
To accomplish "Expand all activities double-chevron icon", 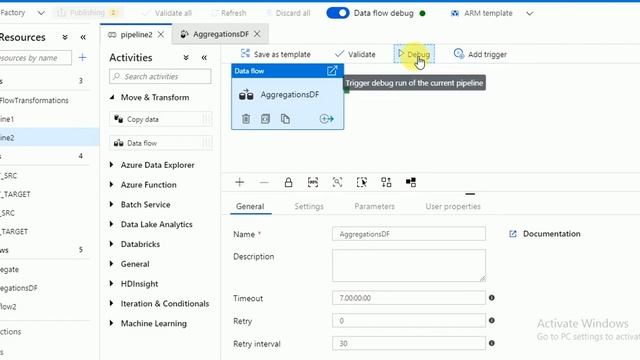I will [186, 58].
